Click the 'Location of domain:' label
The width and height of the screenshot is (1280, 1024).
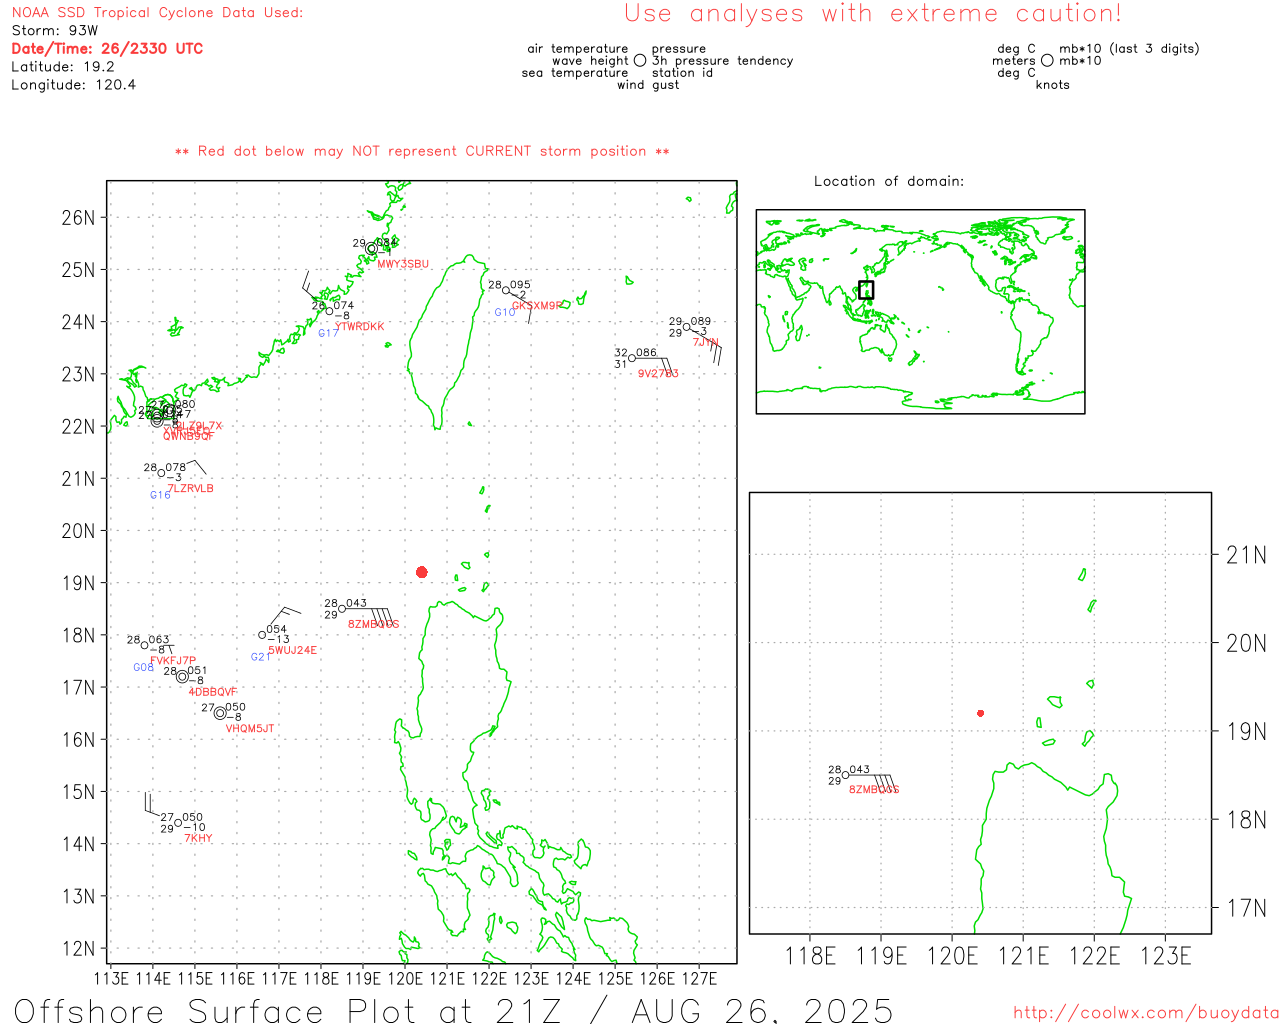[x=889, y=181]
